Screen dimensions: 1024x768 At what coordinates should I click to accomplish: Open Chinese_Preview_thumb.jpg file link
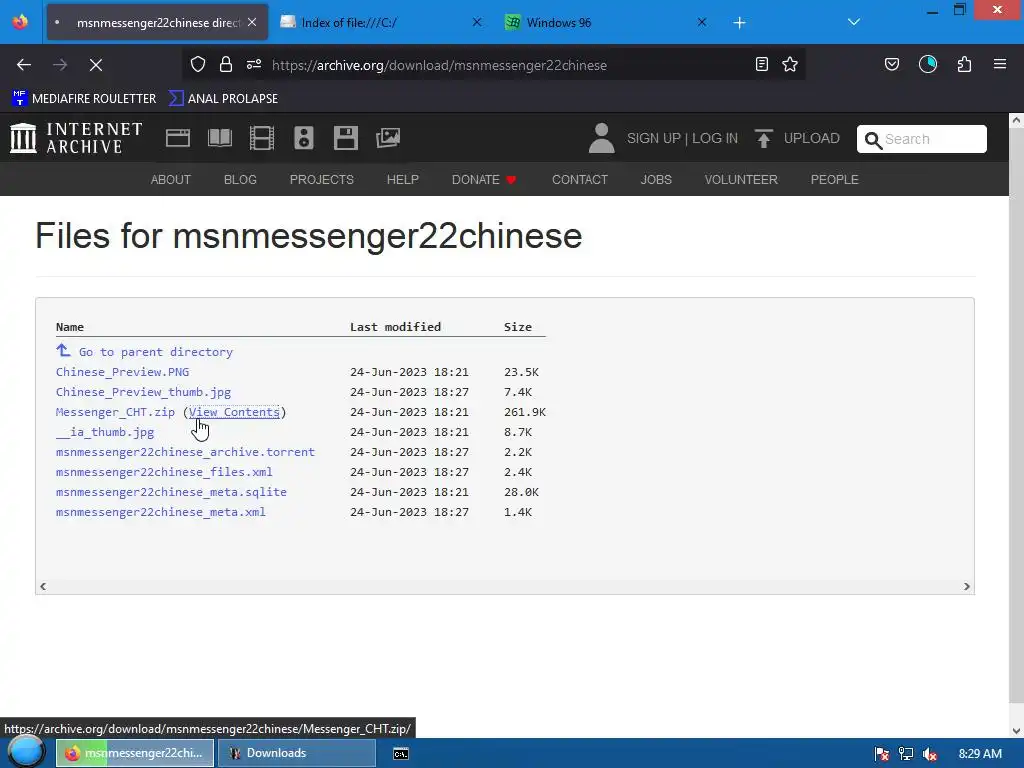(144, 392)
